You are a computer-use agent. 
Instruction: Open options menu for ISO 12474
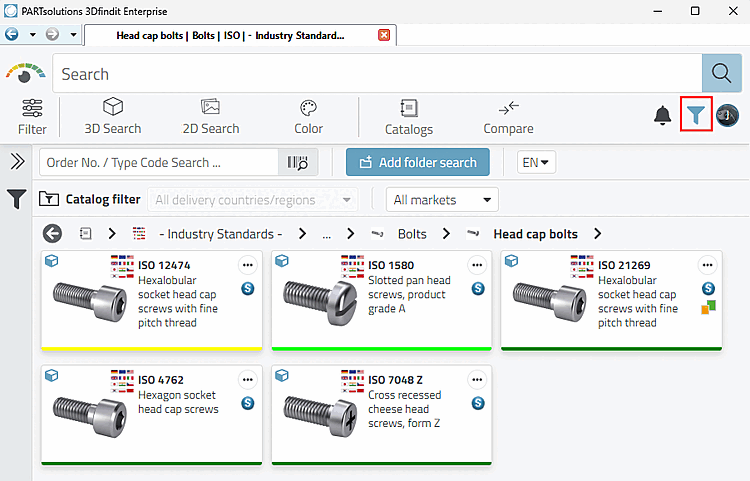(247, 265)
